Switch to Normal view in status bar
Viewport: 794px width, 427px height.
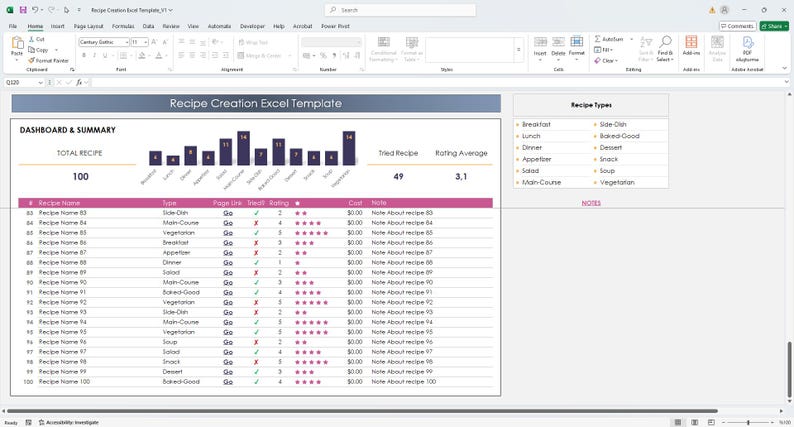pyautogui.click(x=678, y=422)
